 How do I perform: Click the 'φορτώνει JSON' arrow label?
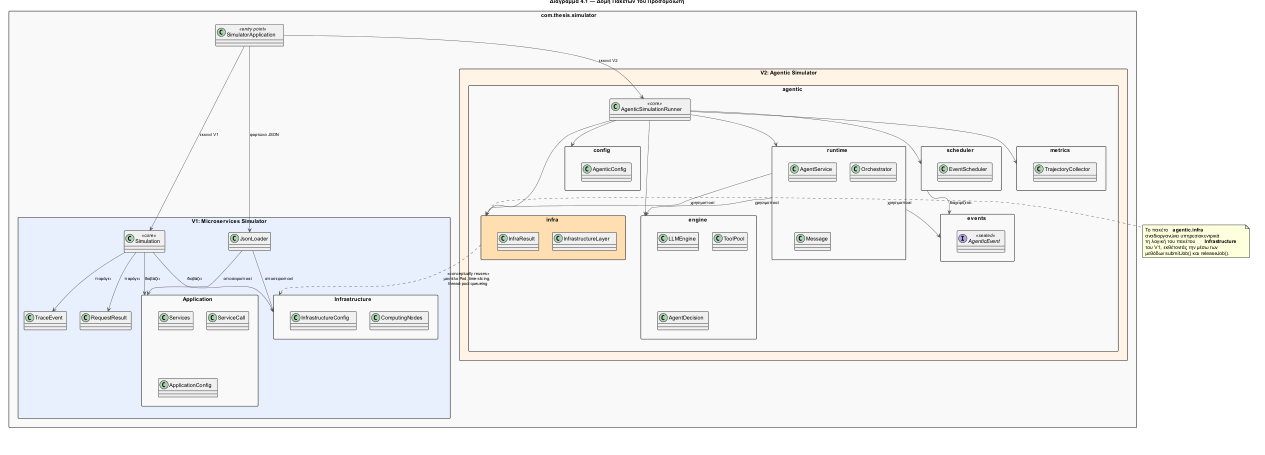pyautogui.click(x=264, y=133)
